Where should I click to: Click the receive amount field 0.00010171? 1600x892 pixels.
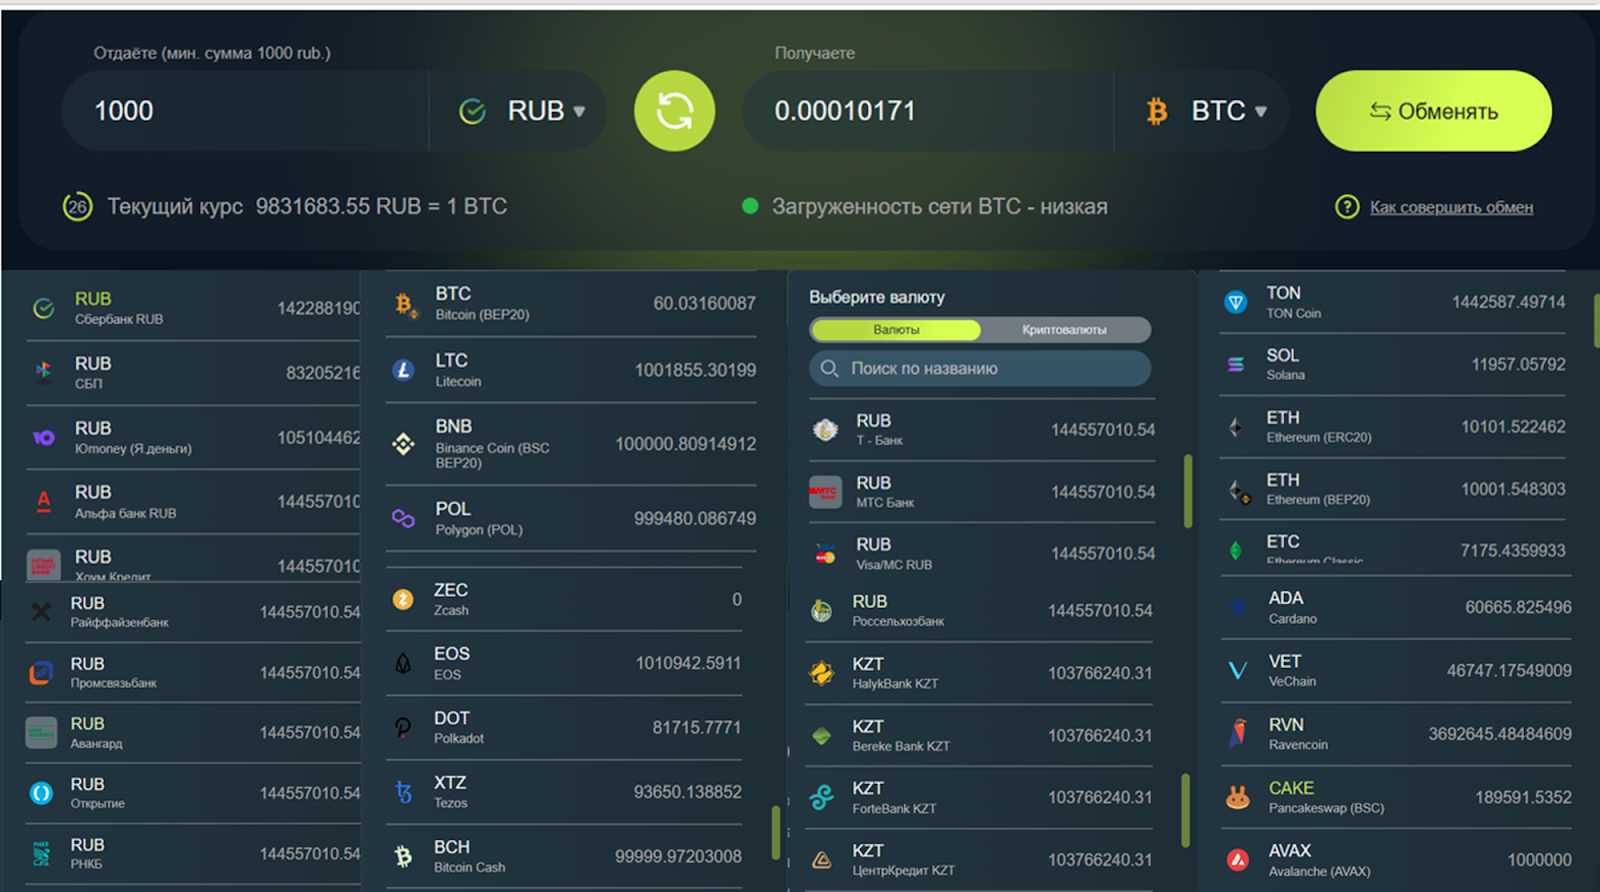pyautogui.click(x=927, y=111)
